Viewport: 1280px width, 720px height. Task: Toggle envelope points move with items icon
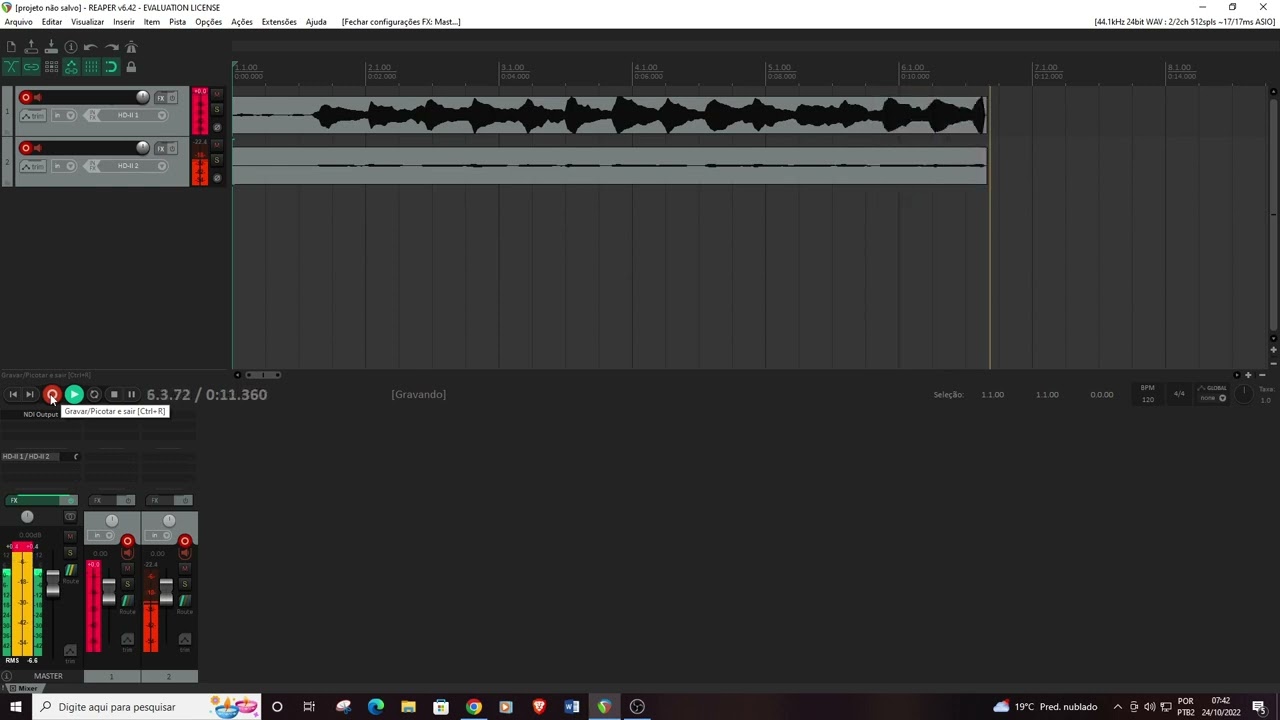point(71,67)
